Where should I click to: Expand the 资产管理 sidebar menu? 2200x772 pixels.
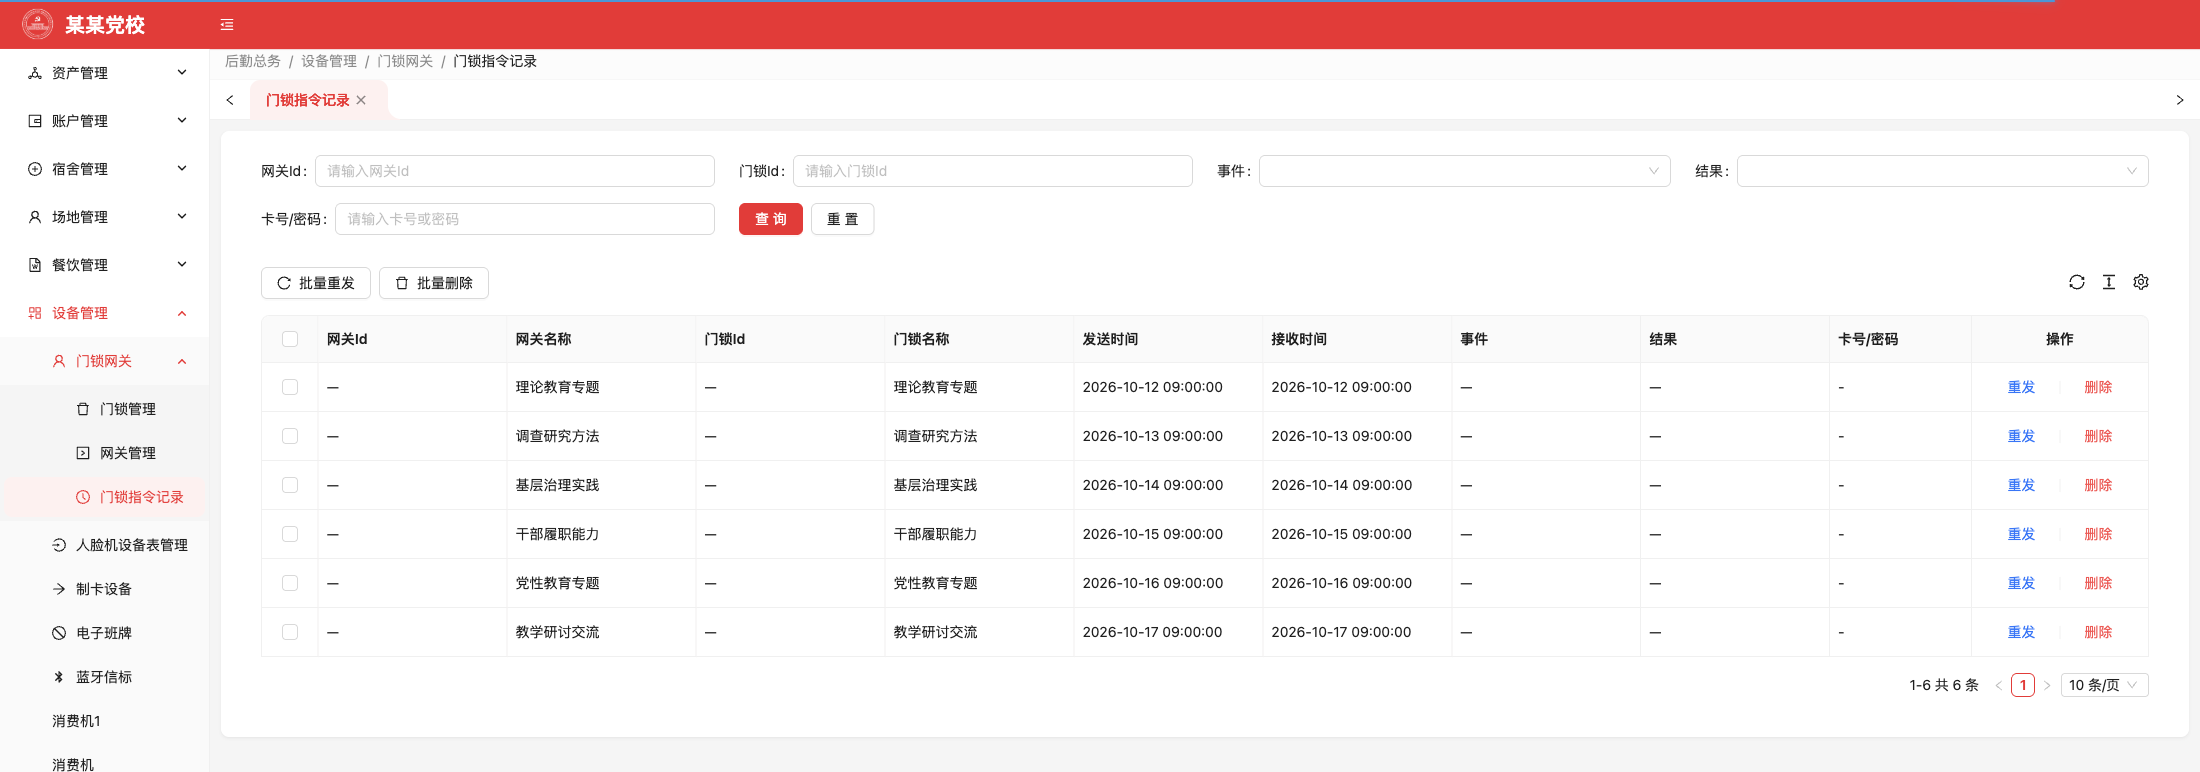point(105,73)
